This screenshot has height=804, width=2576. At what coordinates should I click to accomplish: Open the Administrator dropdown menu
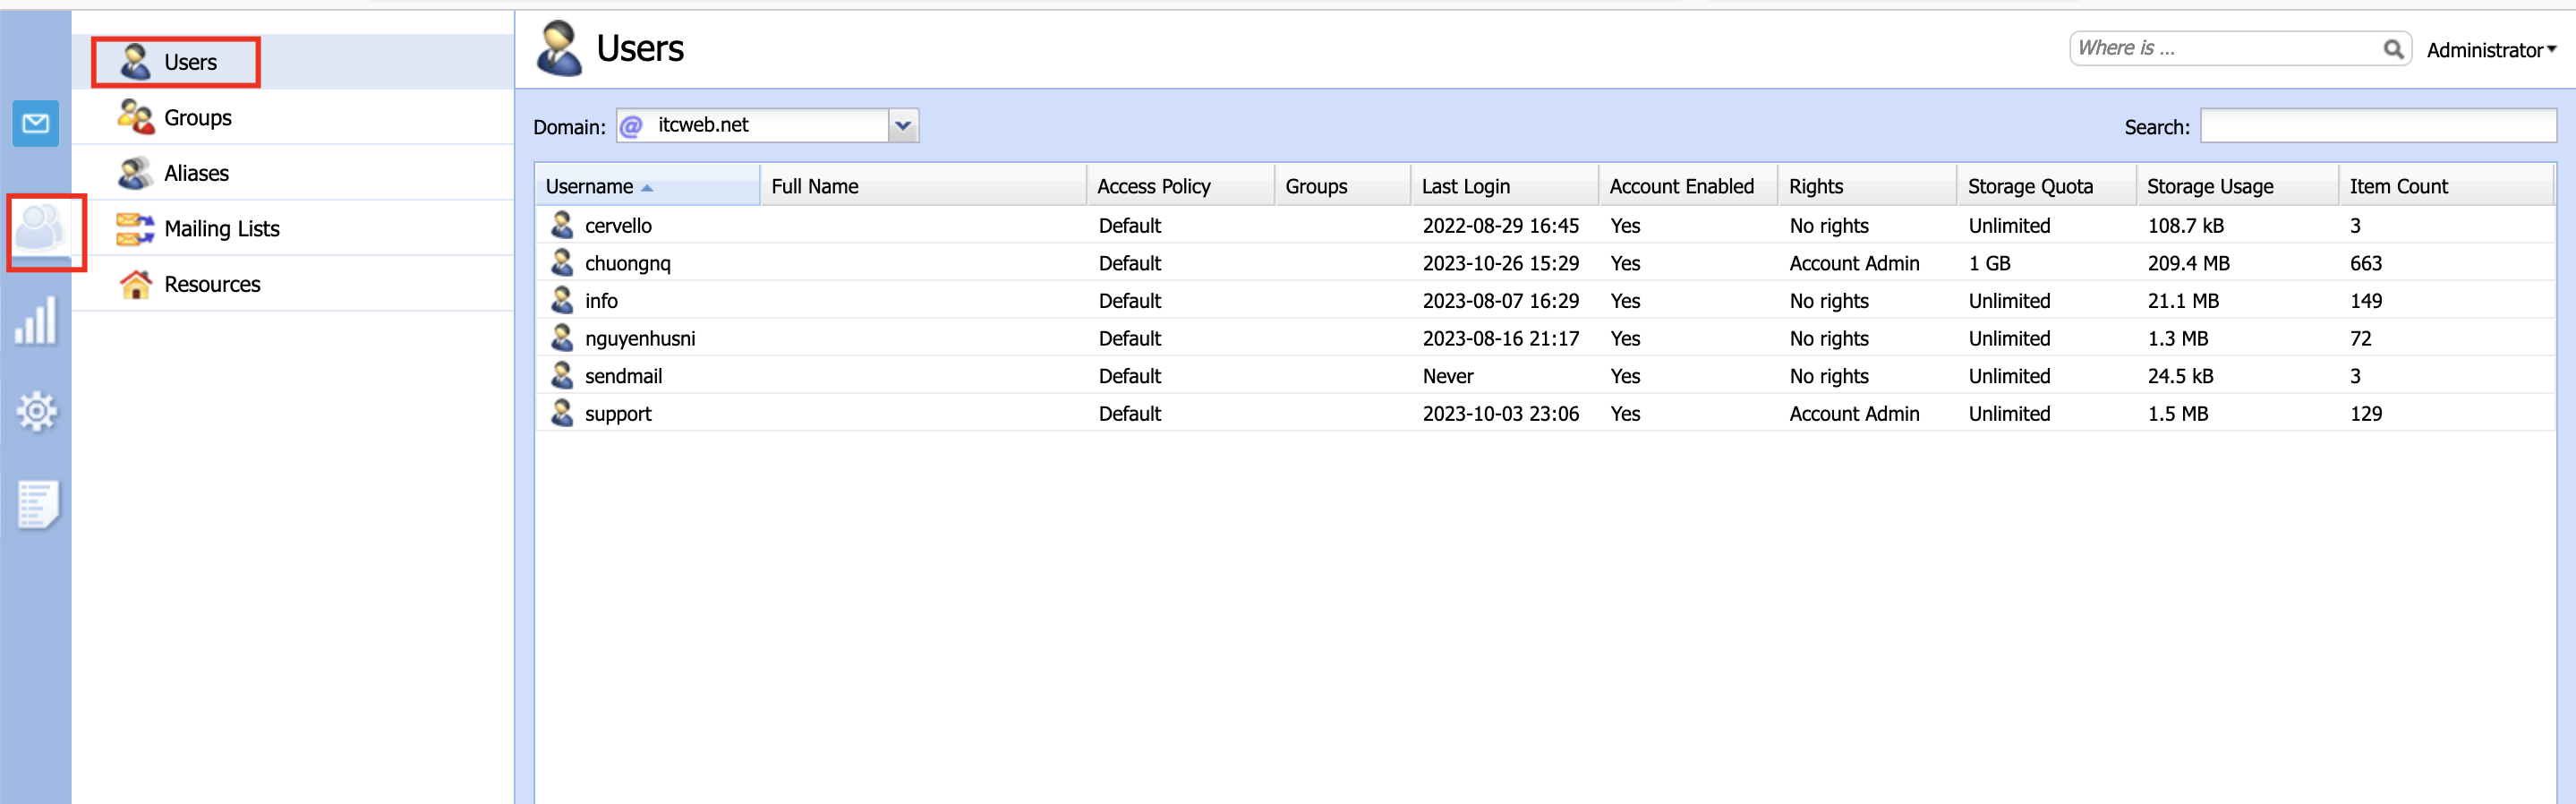[2490, 50]
